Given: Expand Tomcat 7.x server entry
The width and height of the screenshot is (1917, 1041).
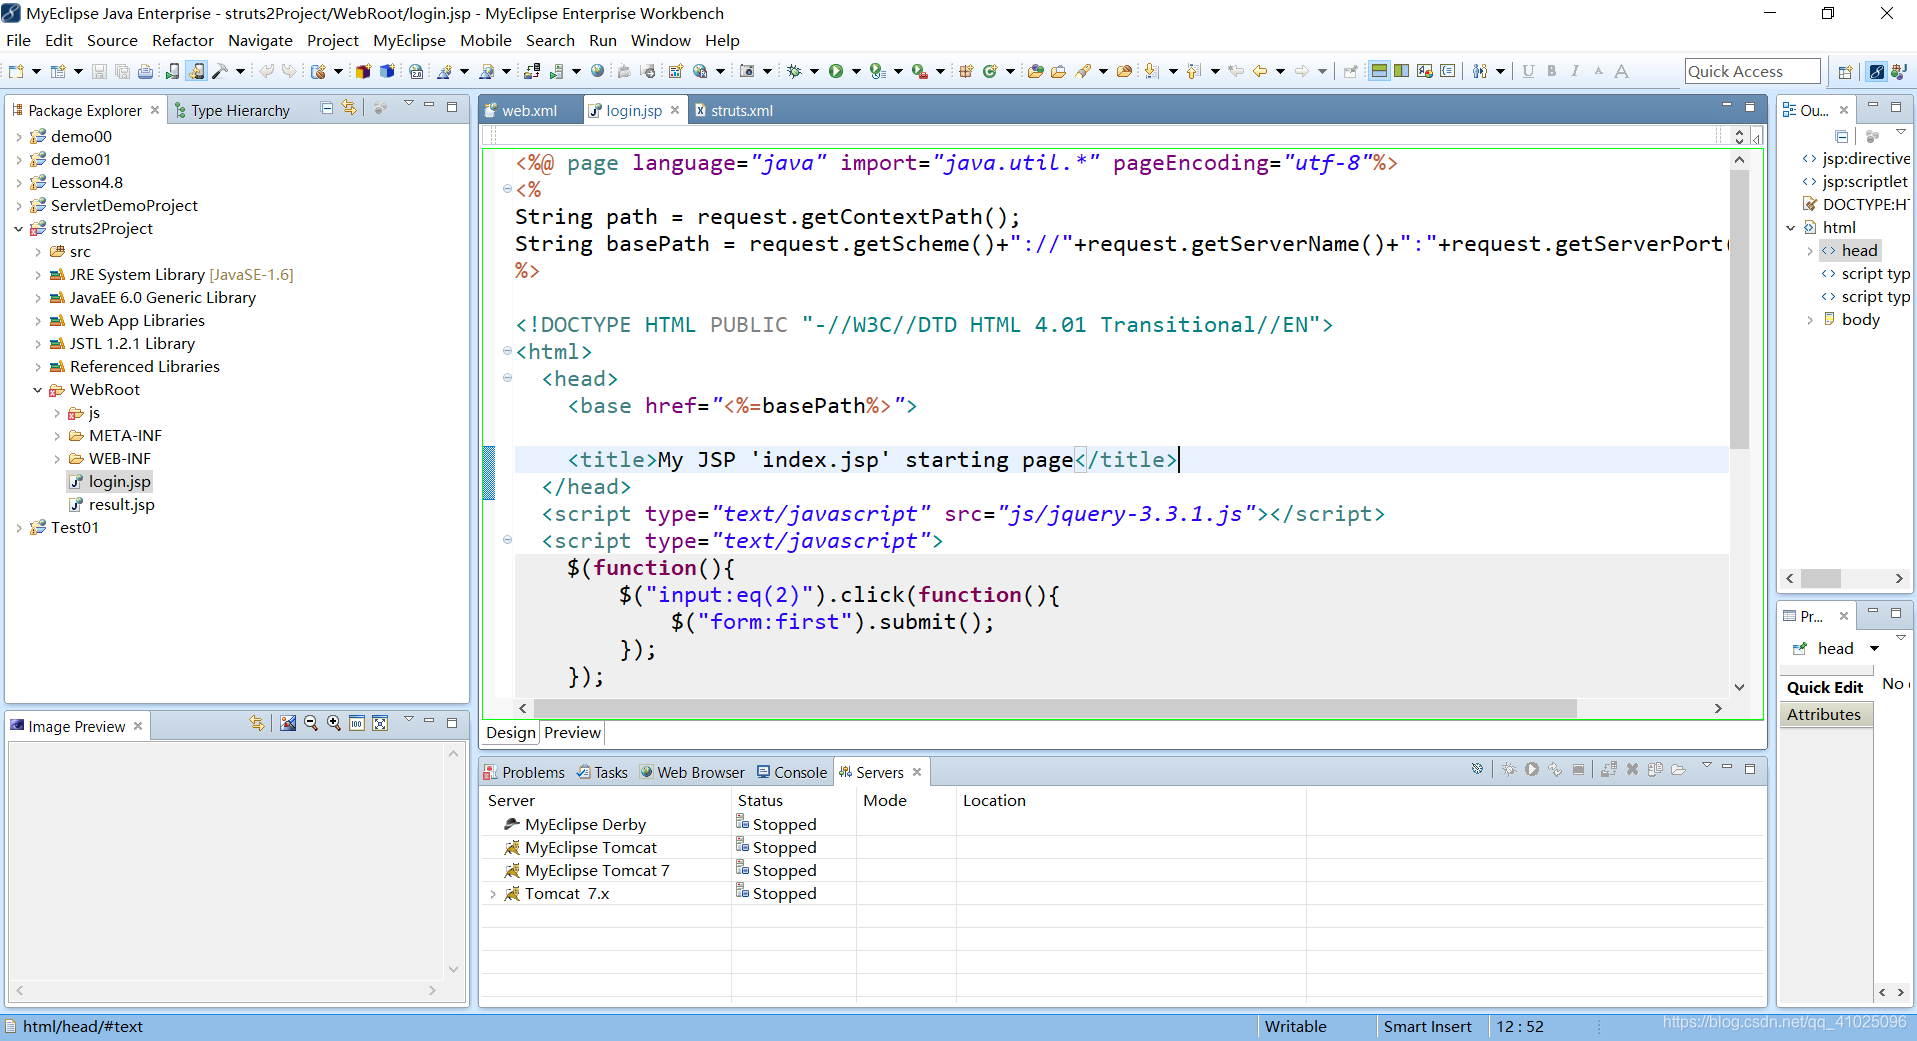Looking at the screenshot, I should pos(493,894).
